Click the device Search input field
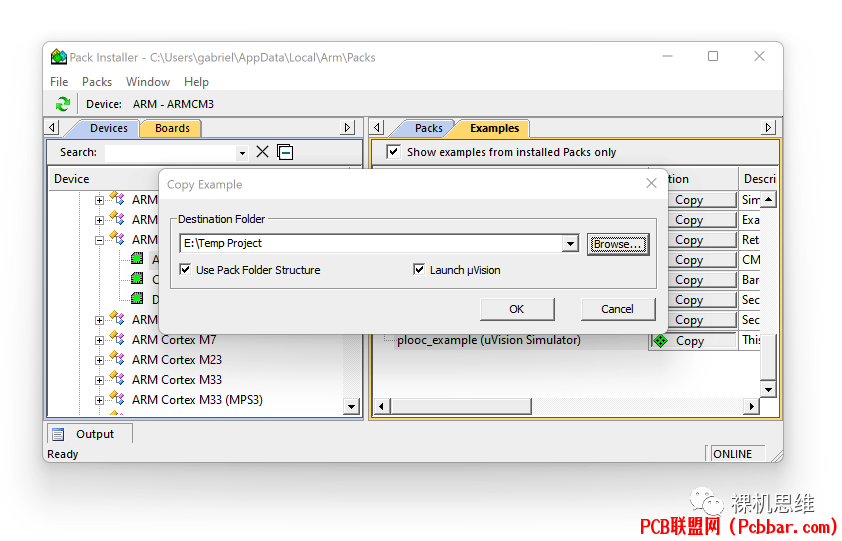Viewport: 842px width, 541px height. (170, 153)
